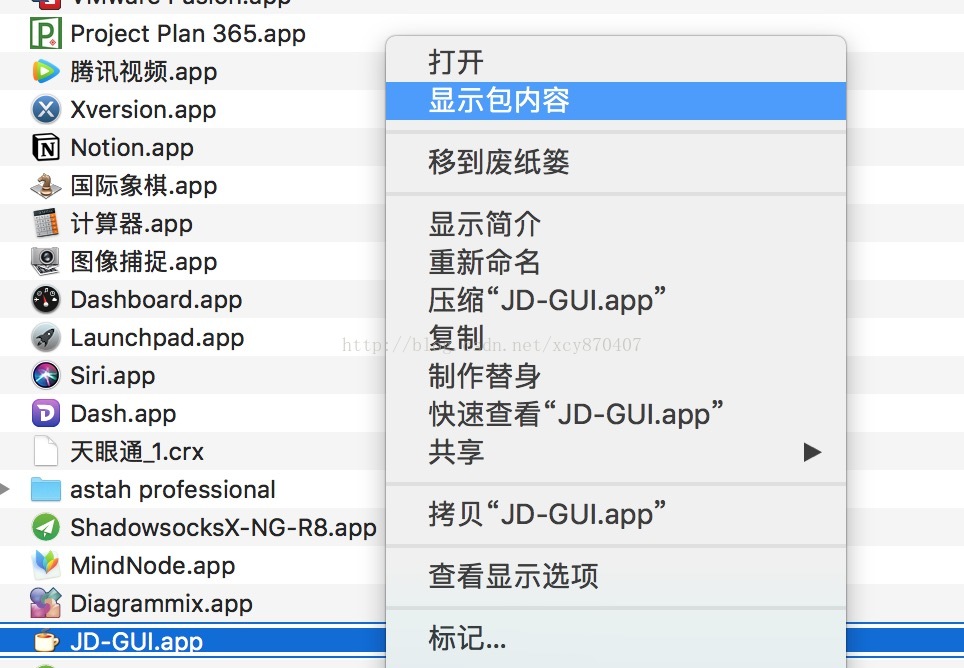This screenshot has height=668, width=964.
Task: Click the Xversion app icon
Action: 45,109
